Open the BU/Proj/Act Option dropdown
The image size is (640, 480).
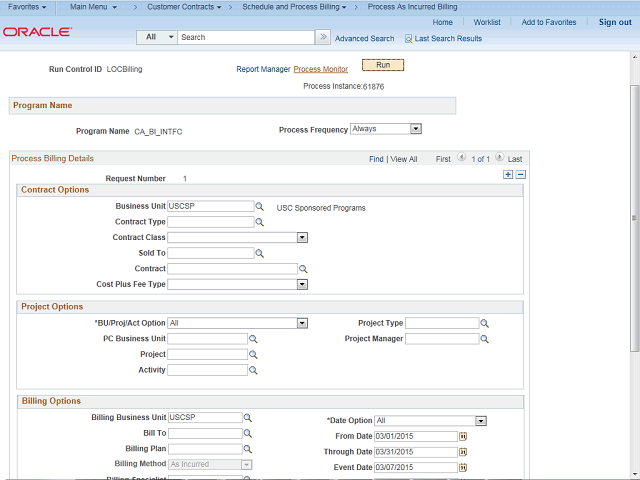(302, 323)
